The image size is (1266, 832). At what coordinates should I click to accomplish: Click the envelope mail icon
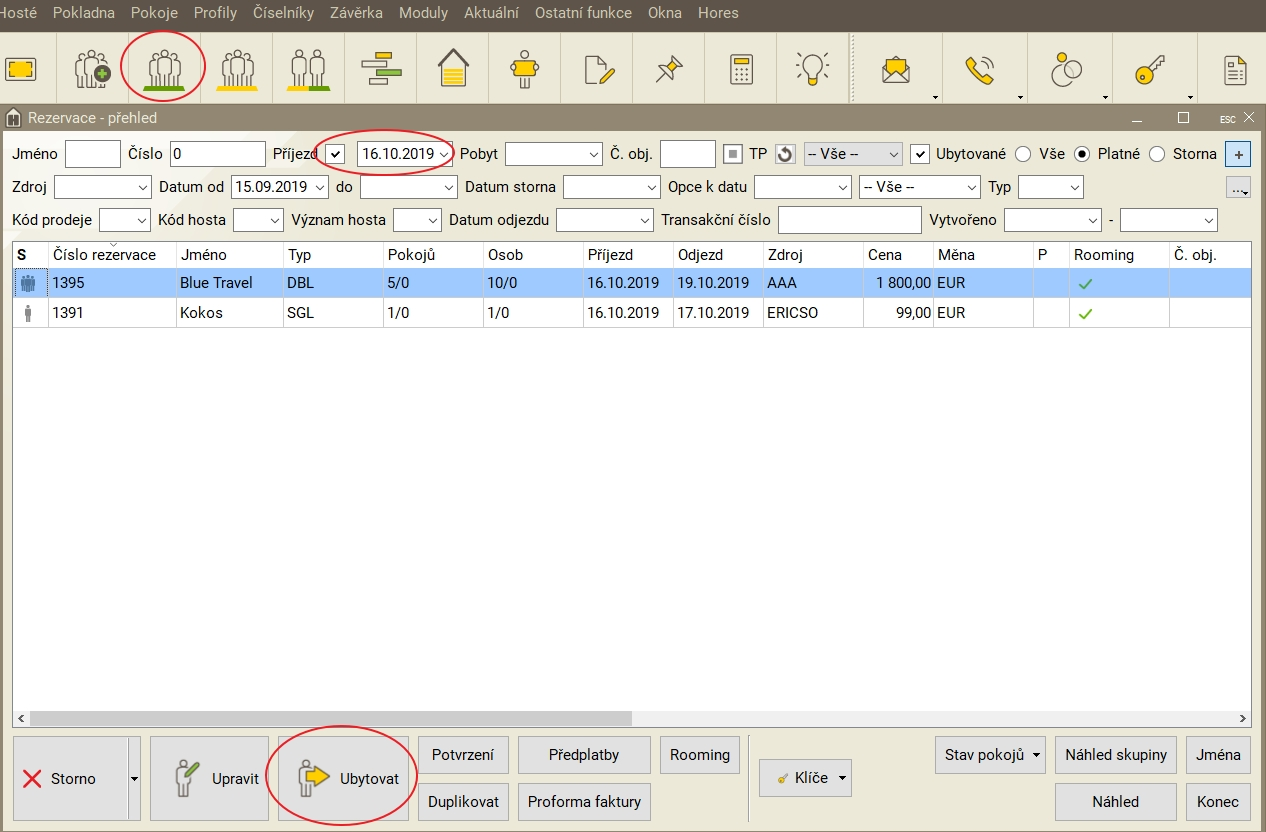pos(895,69)
